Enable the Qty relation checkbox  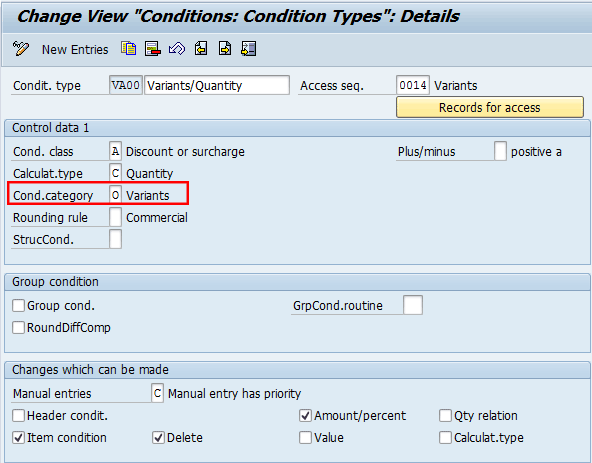click(x=445, y=416)
